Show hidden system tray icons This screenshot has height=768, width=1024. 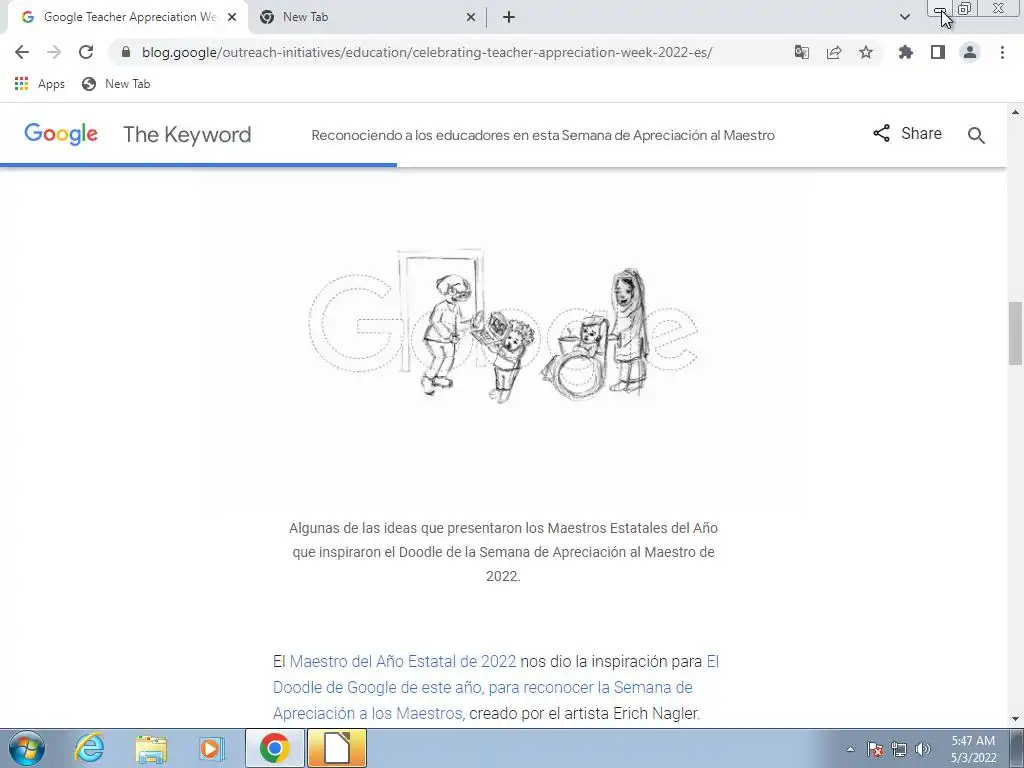[x=850, y=749]
